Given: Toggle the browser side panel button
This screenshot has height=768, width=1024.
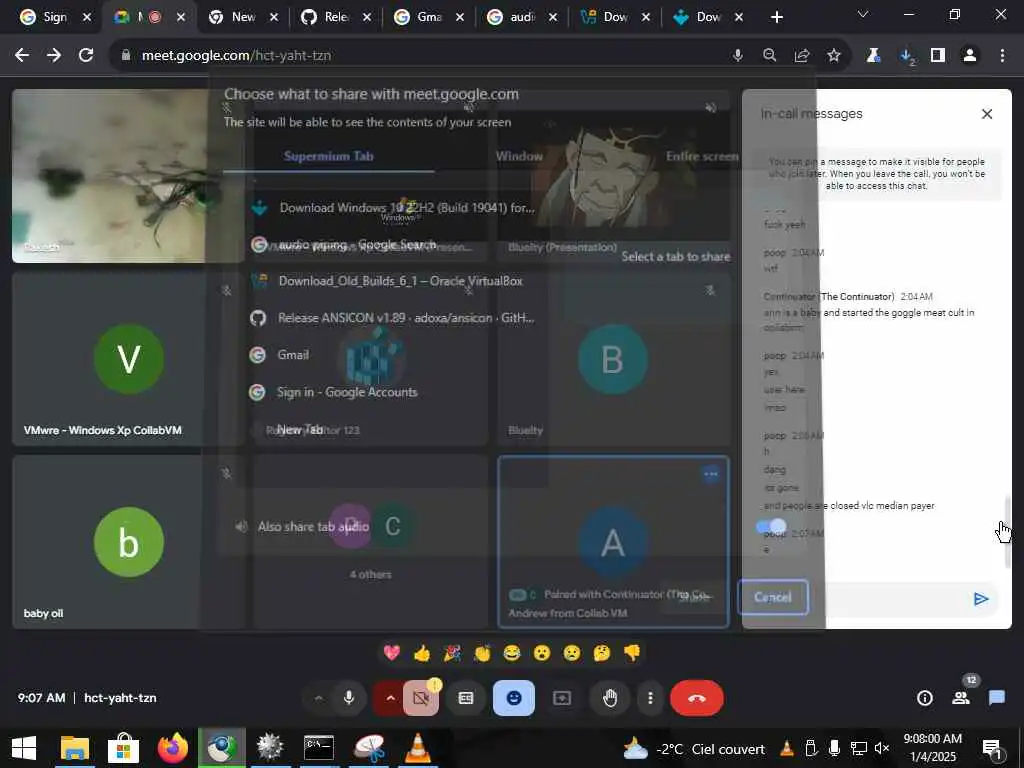Looking at the screenshot, I should [x=938, y=56].
